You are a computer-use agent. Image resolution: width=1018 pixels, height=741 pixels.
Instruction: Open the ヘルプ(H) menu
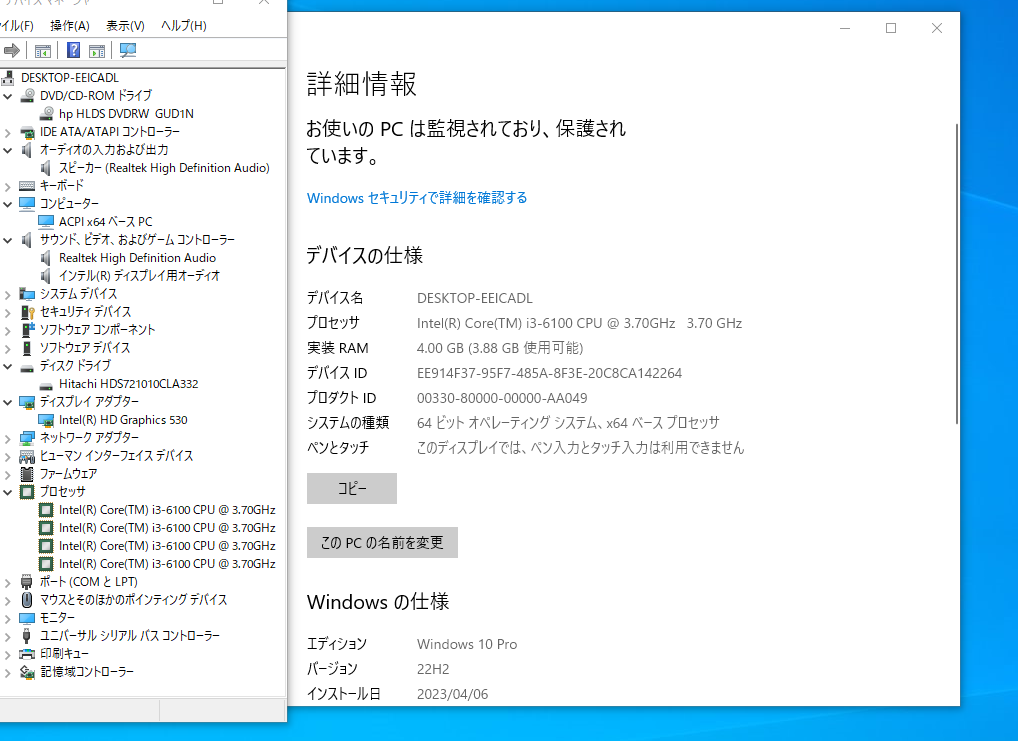click(x=184, y=26)
